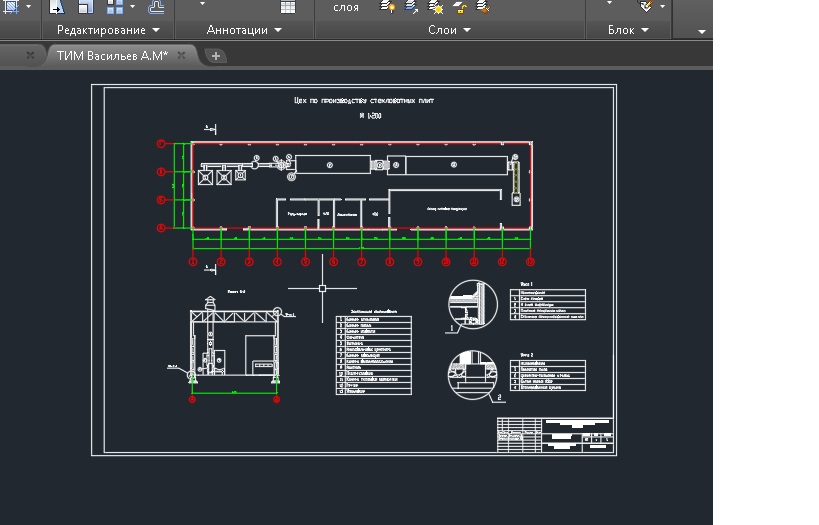Open the dropdown arrow next to the Array icon
The image size is (819, 525).
click(132, 6)
